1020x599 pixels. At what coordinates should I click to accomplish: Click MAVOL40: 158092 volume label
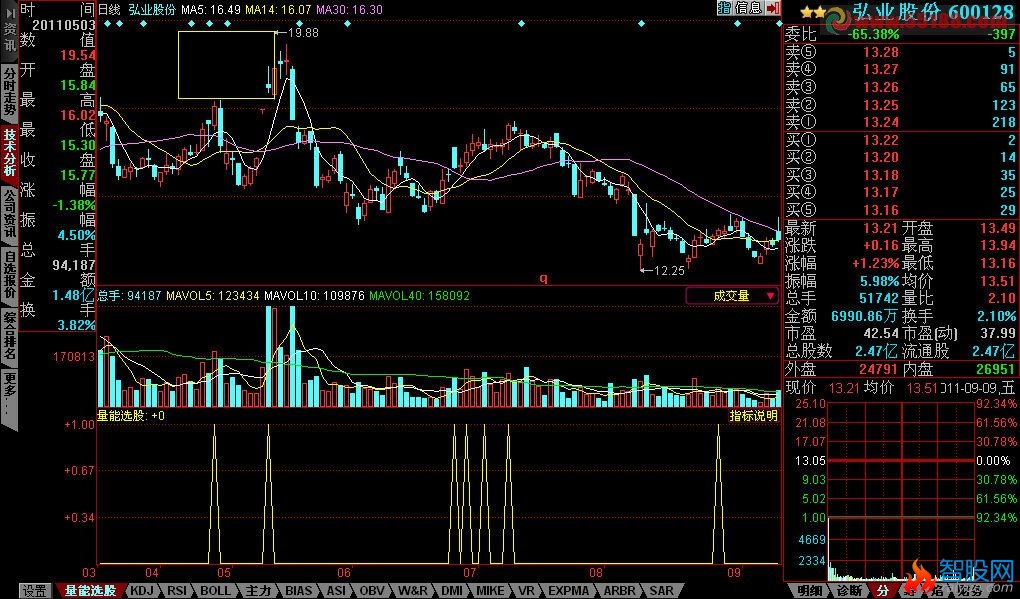pyautogui.click(x=420, y=296)
